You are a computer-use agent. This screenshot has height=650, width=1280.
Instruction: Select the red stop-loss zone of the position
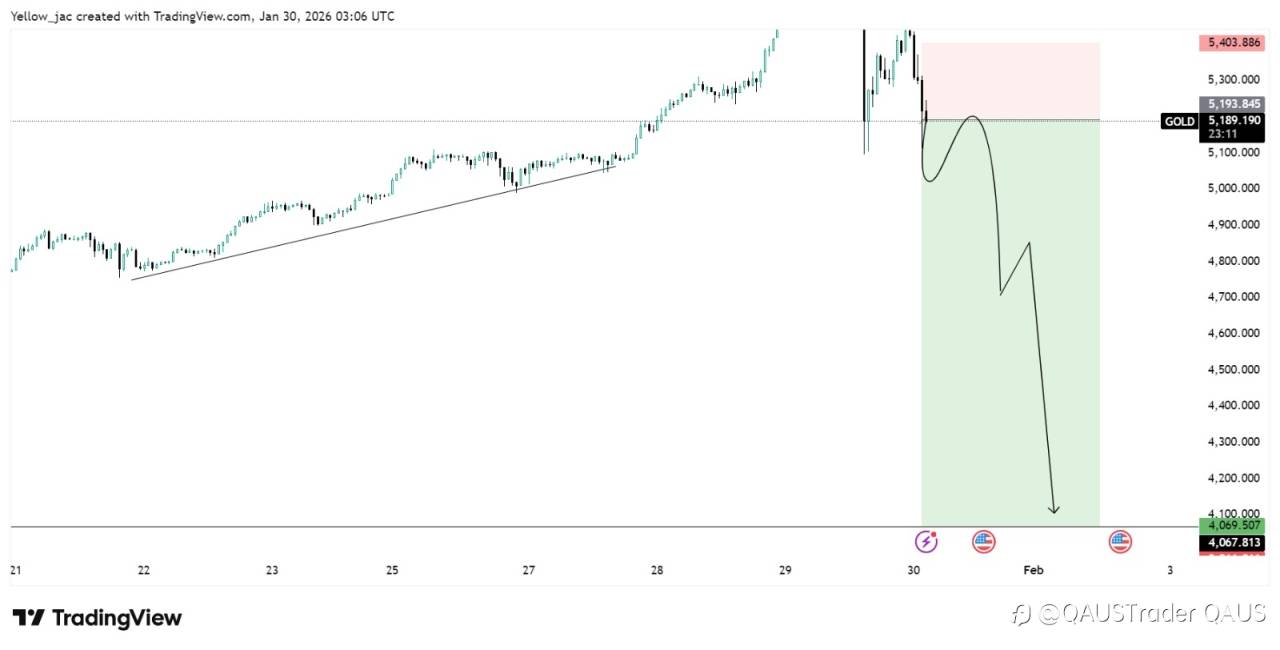pyautogui.click(x=1010, y=80)
